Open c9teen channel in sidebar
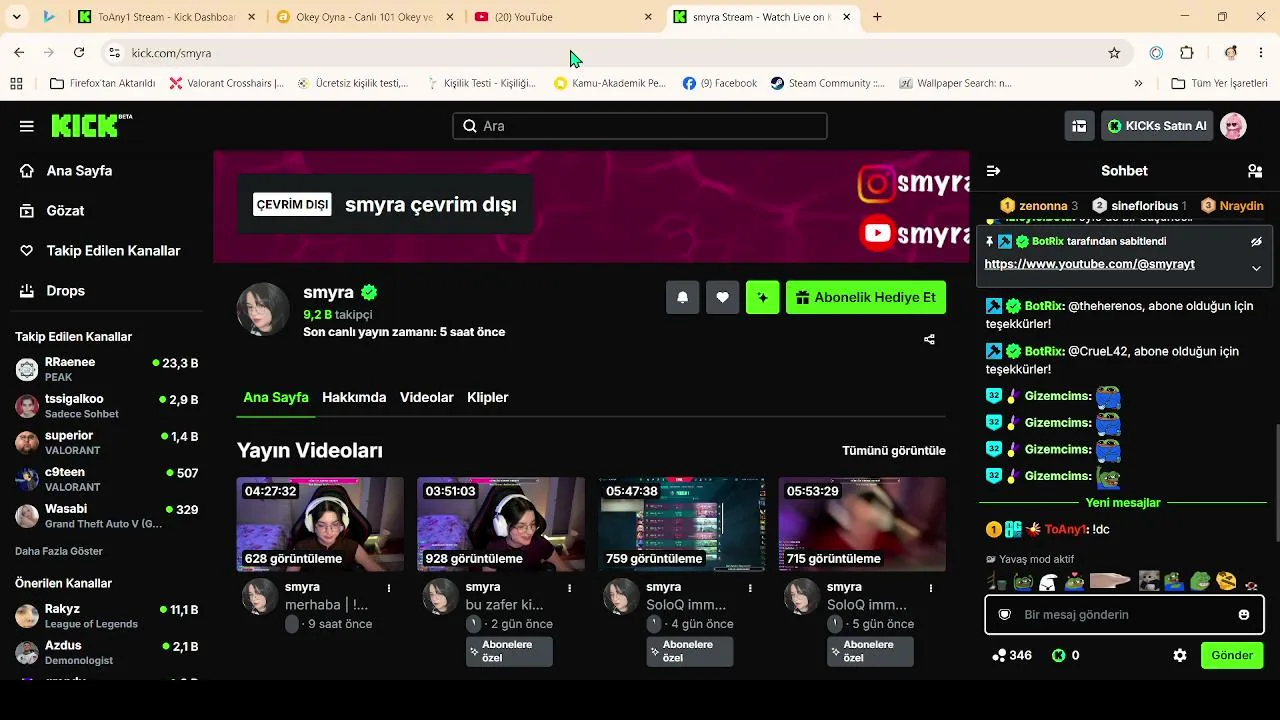Screen dimensions: 1280x720 106,479
